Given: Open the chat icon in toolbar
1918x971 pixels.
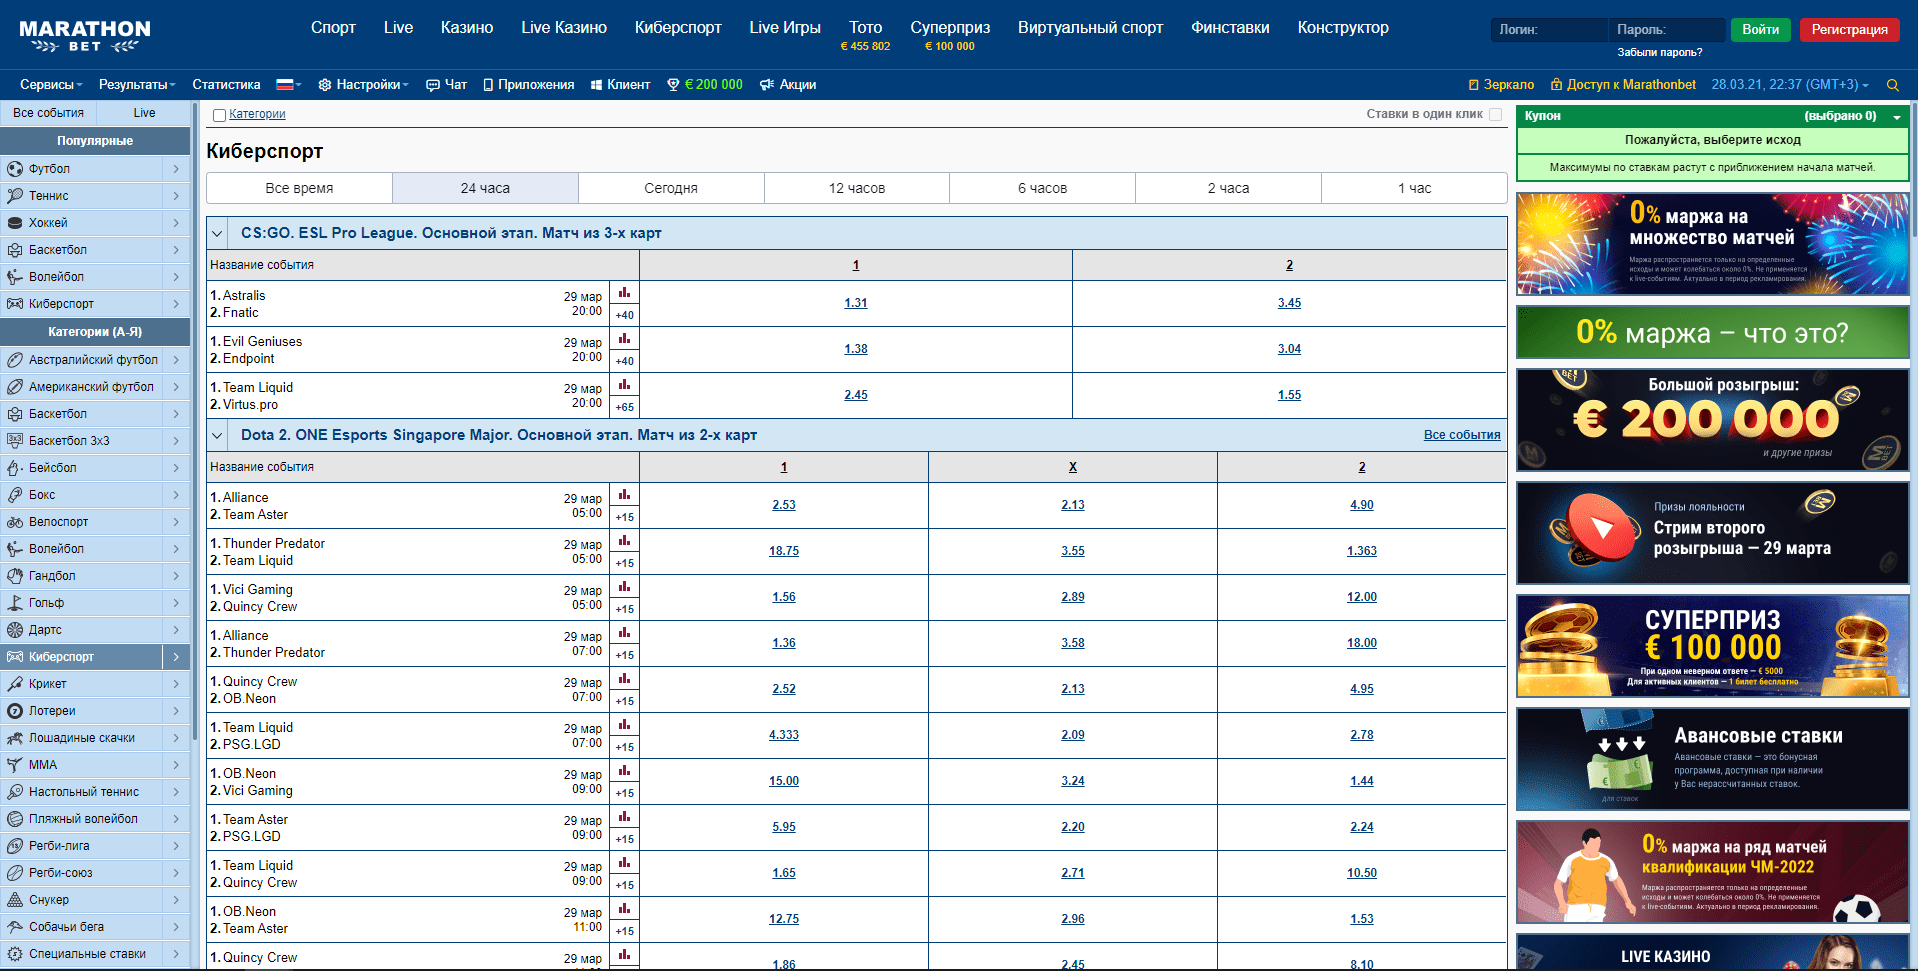Looking at the screenshot, I should pyautogui.click(x=433, y=85).
